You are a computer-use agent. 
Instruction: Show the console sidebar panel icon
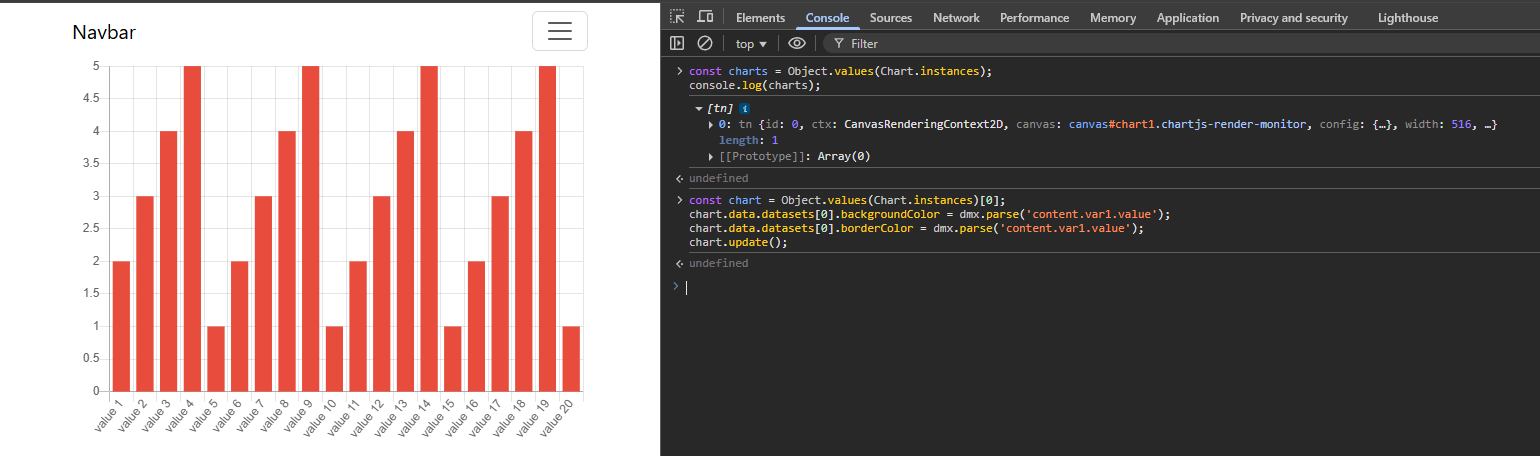[x=677, y=43]
